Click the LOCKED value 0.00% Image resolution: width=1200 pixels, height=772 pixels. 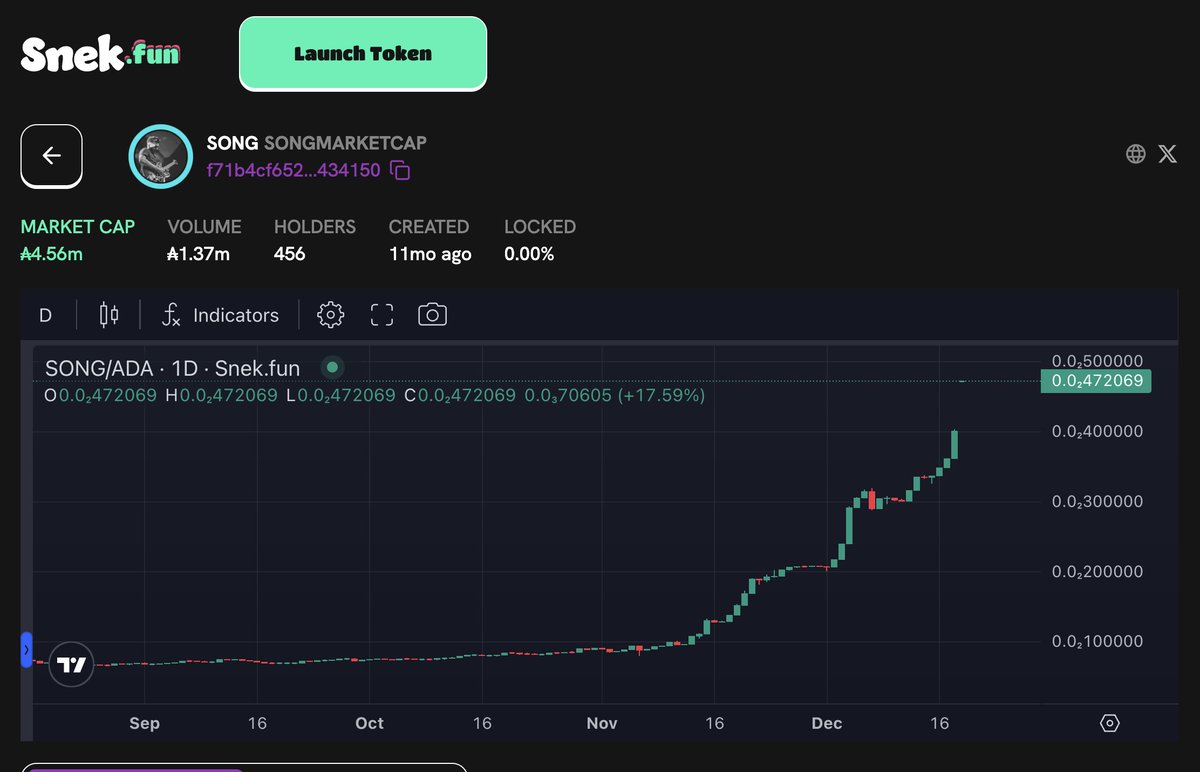[529, 254]
